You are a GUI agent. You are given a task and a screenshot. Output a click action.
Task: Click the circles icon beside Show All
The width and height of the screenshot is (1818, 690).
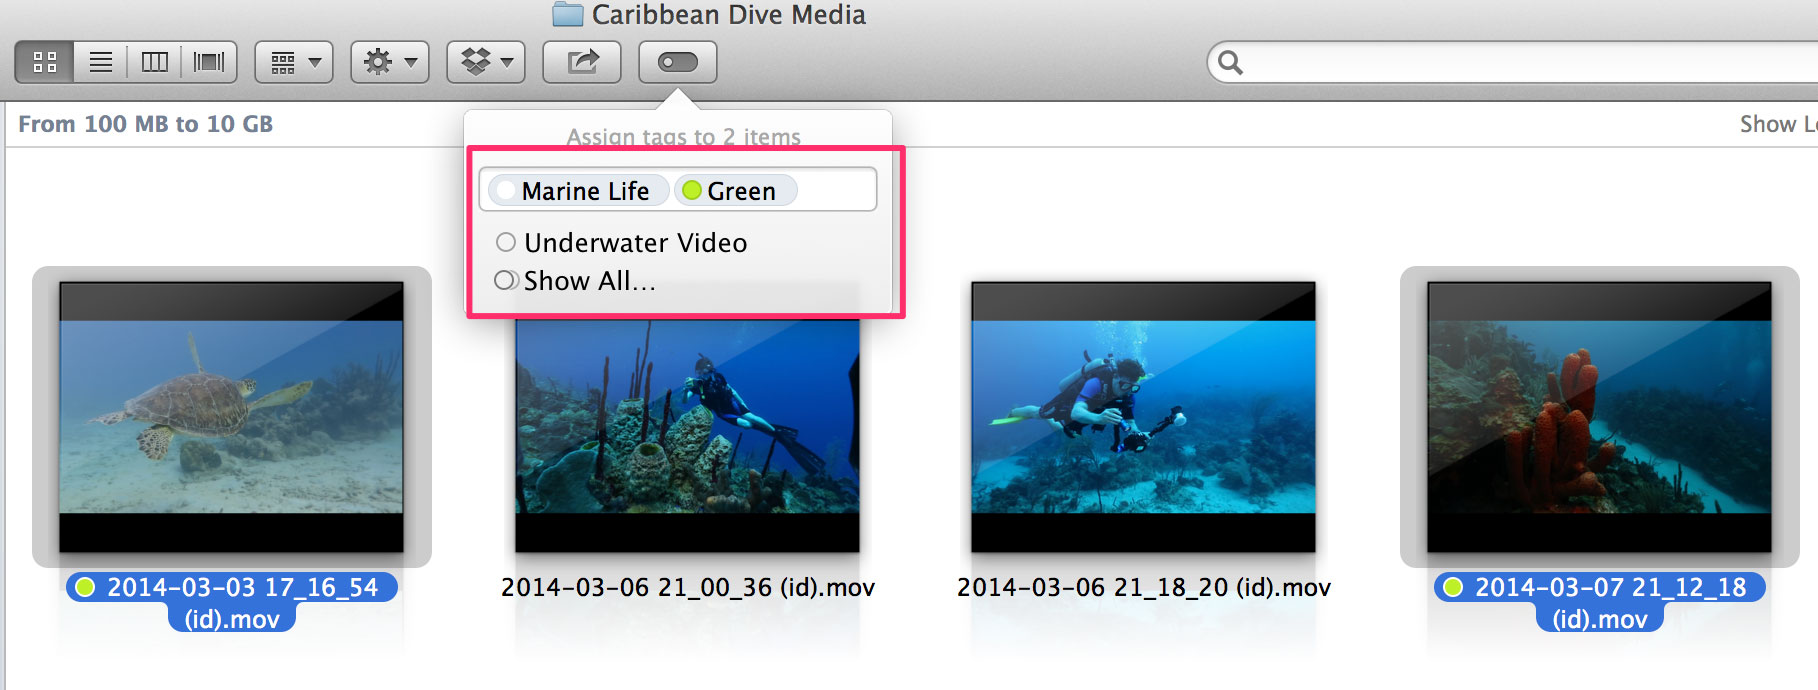[x=506, y=280]
